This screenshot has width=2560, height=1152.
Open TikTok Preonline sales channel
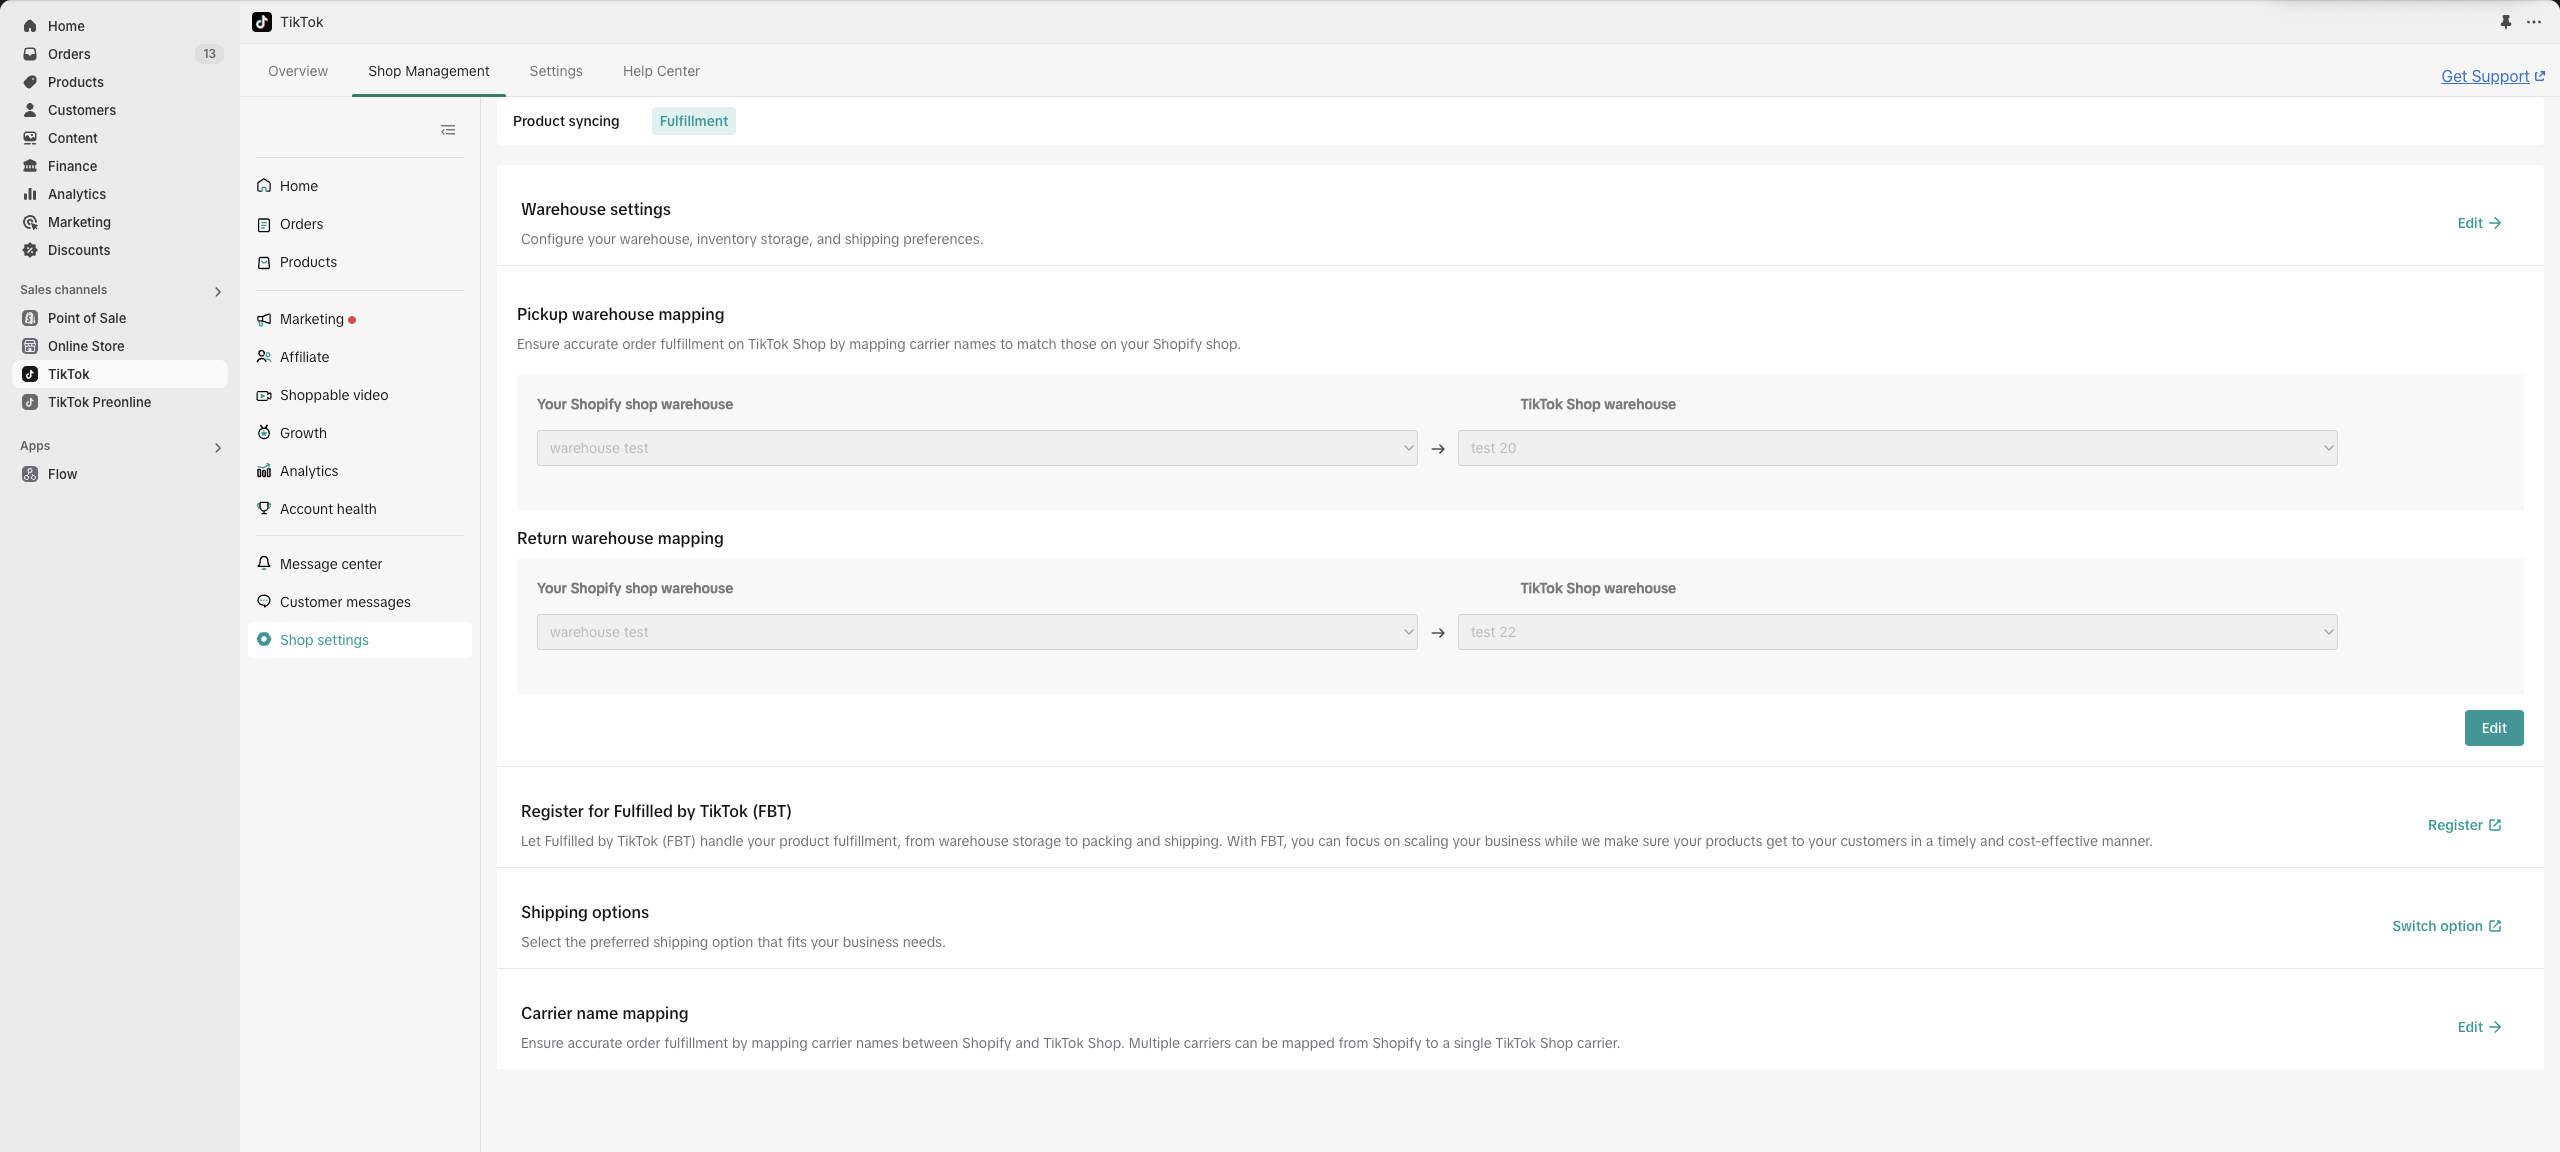[99, 402]
